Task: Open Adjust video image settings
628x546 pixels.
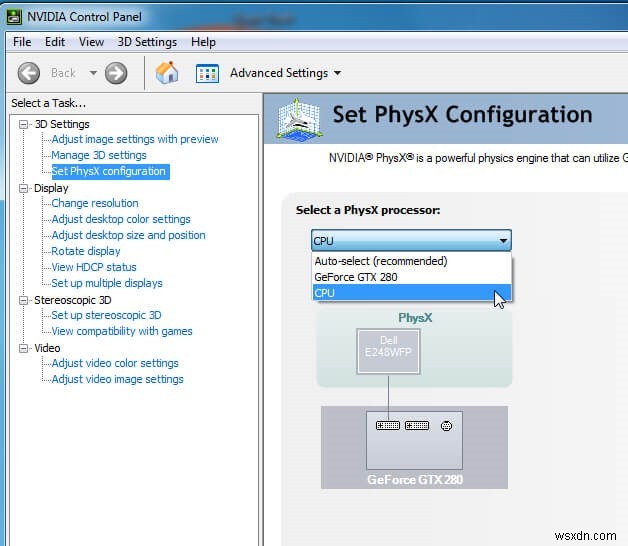Action: point(117,380)
